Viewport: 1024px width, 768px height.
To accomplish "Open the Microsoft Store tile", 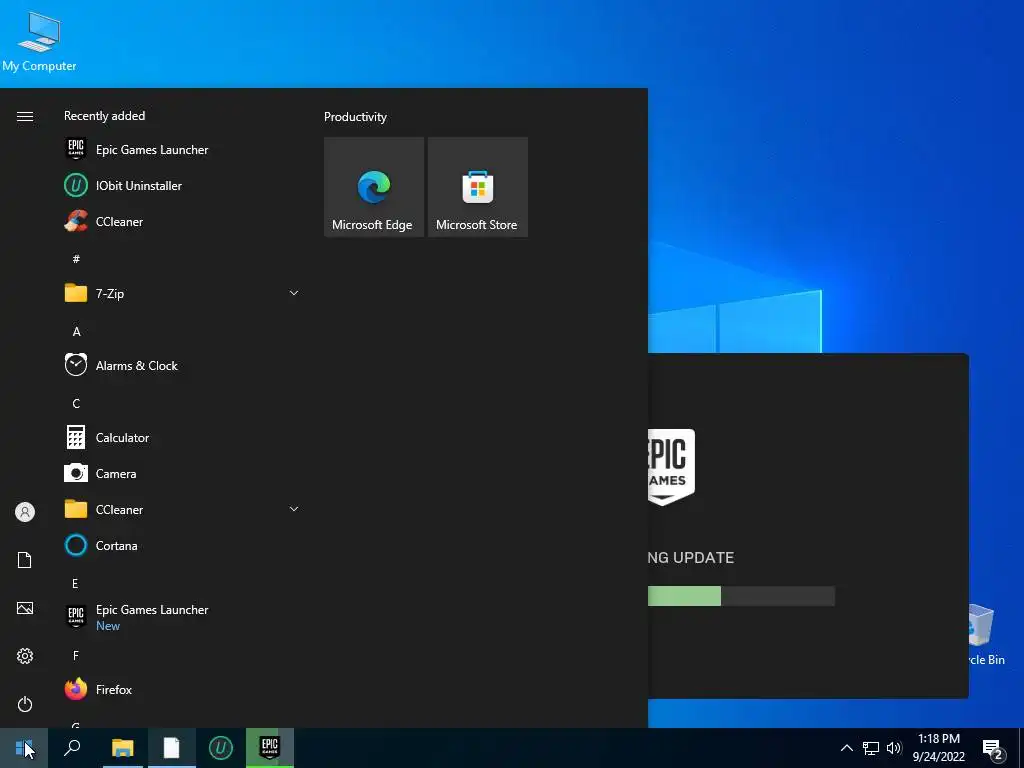I will tap(477, 187).
